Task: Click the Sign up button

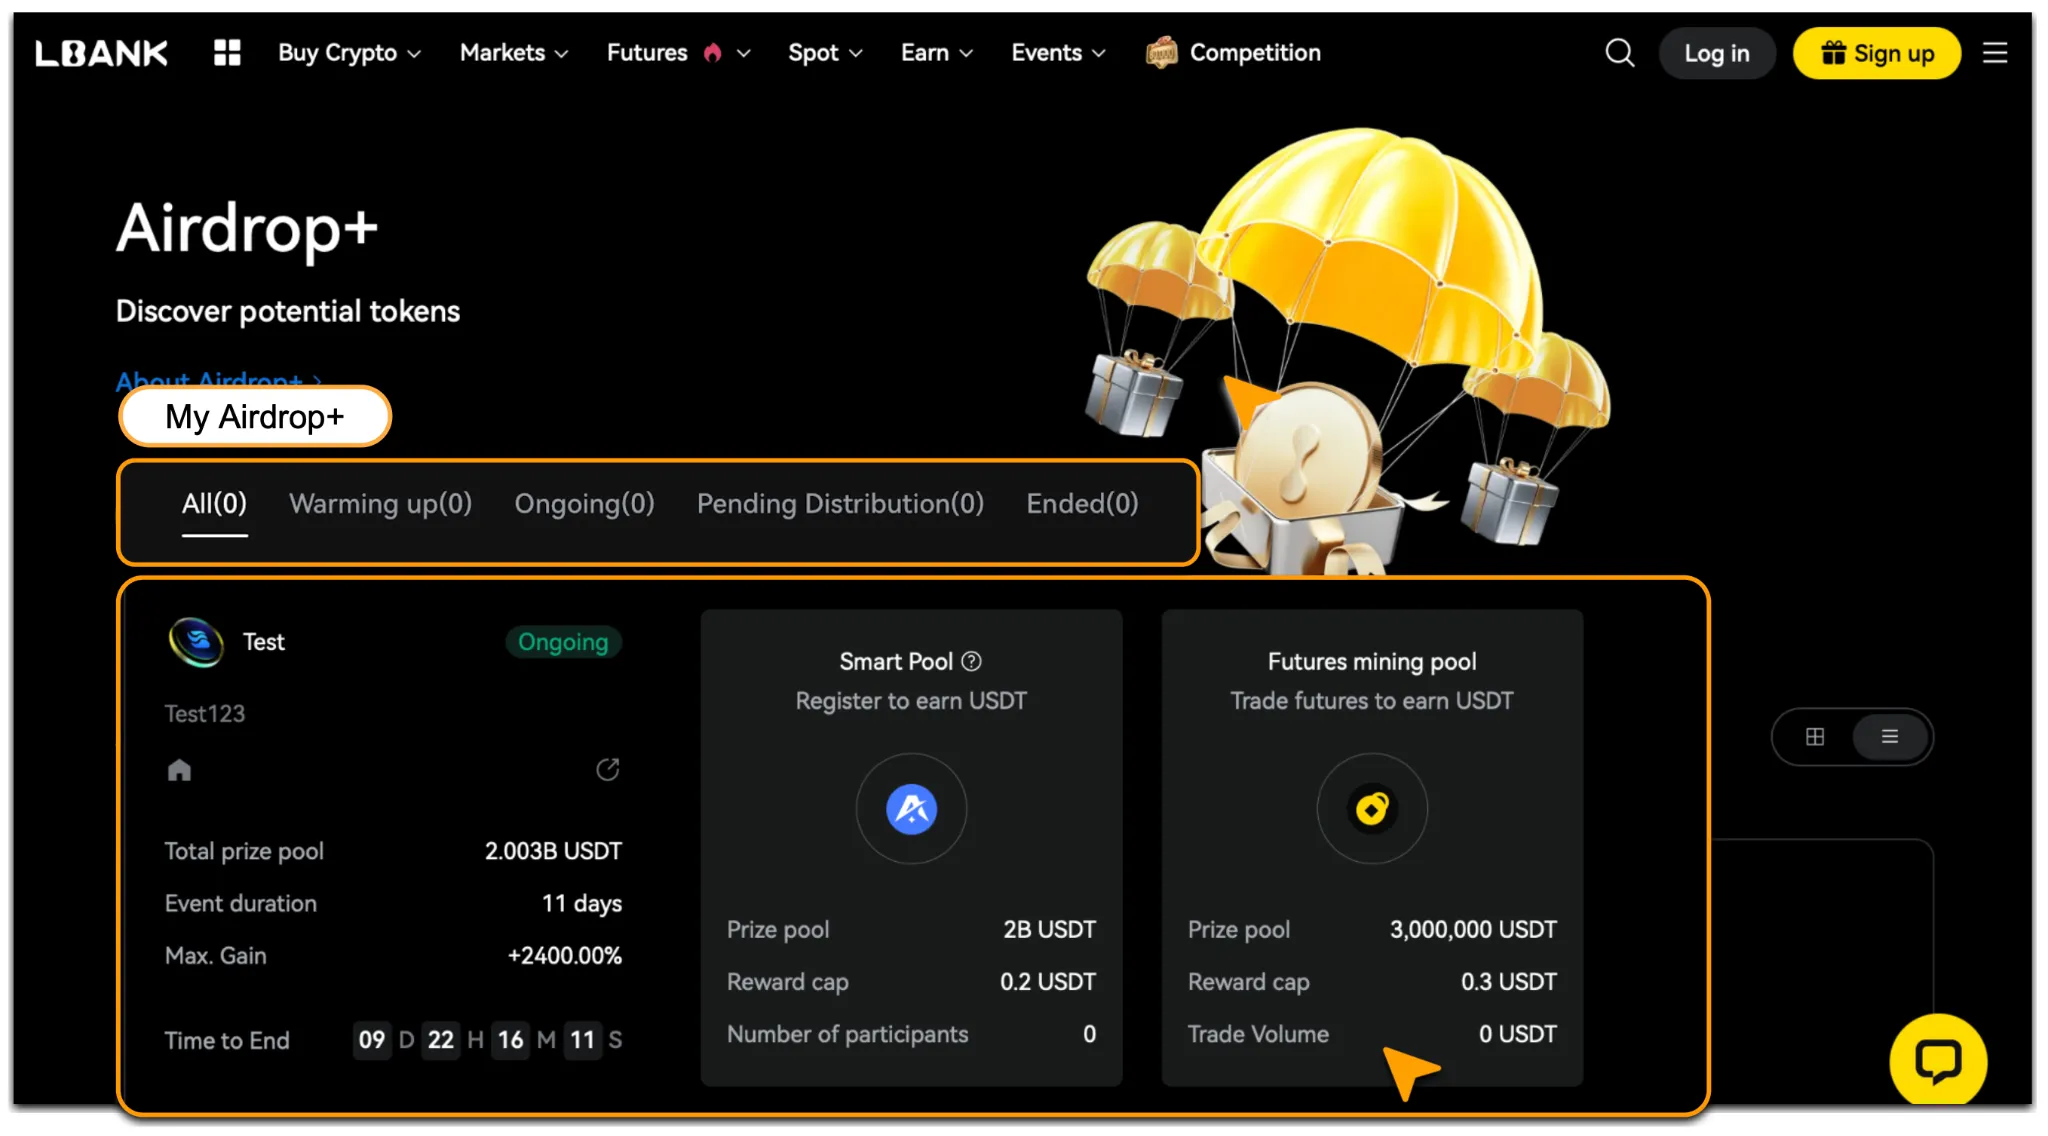Action: [x=1877, y=53]
